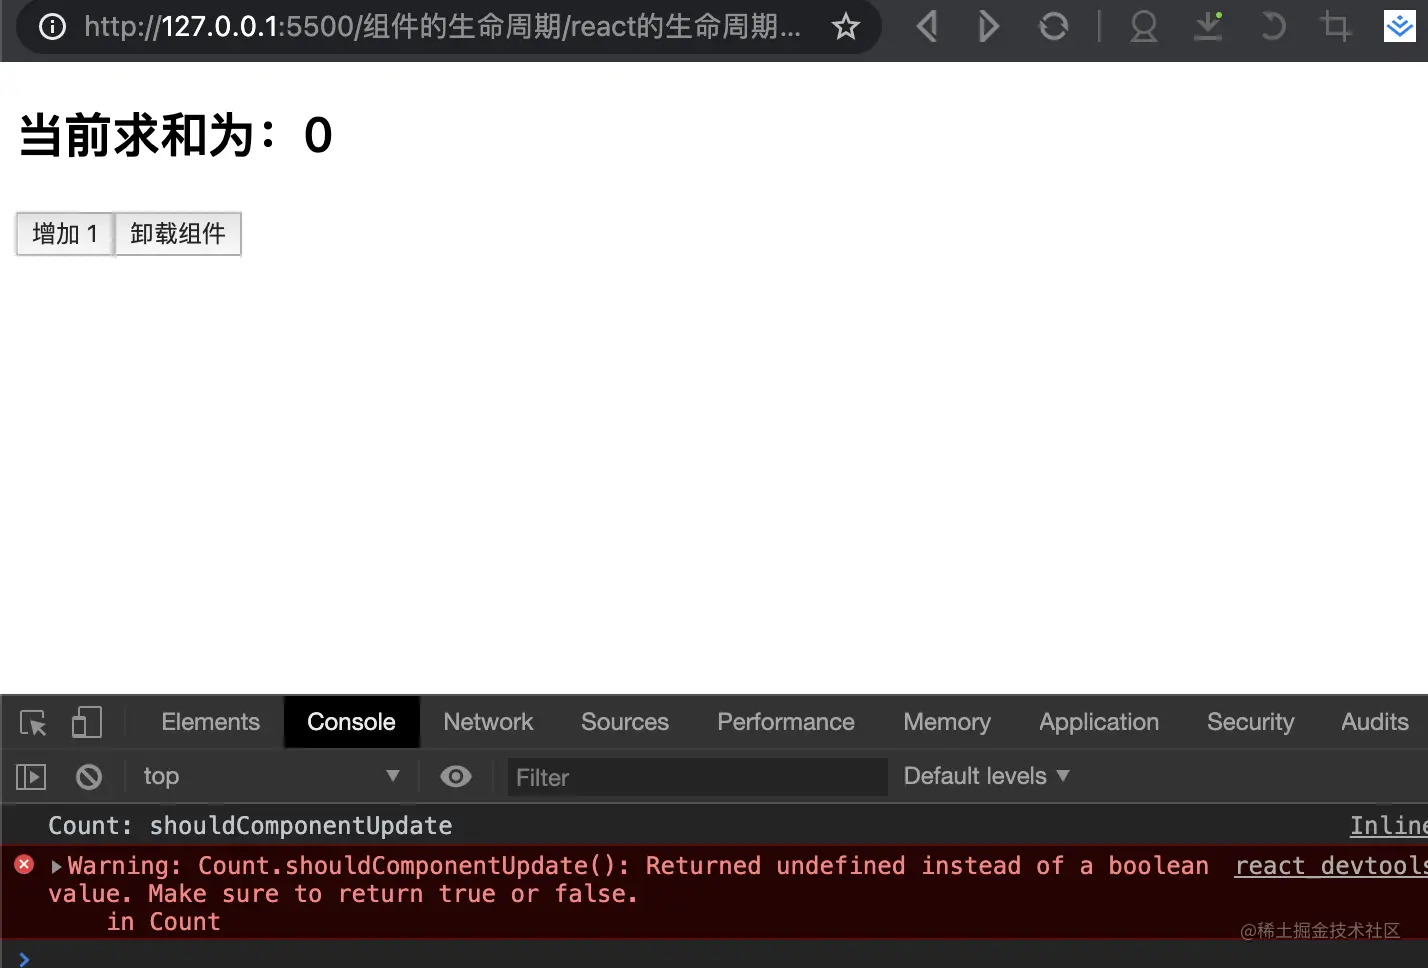Open the user account icon in toolbar
The height and width of the screenshot is (968, 1428).
click(x=1143, y=27)
